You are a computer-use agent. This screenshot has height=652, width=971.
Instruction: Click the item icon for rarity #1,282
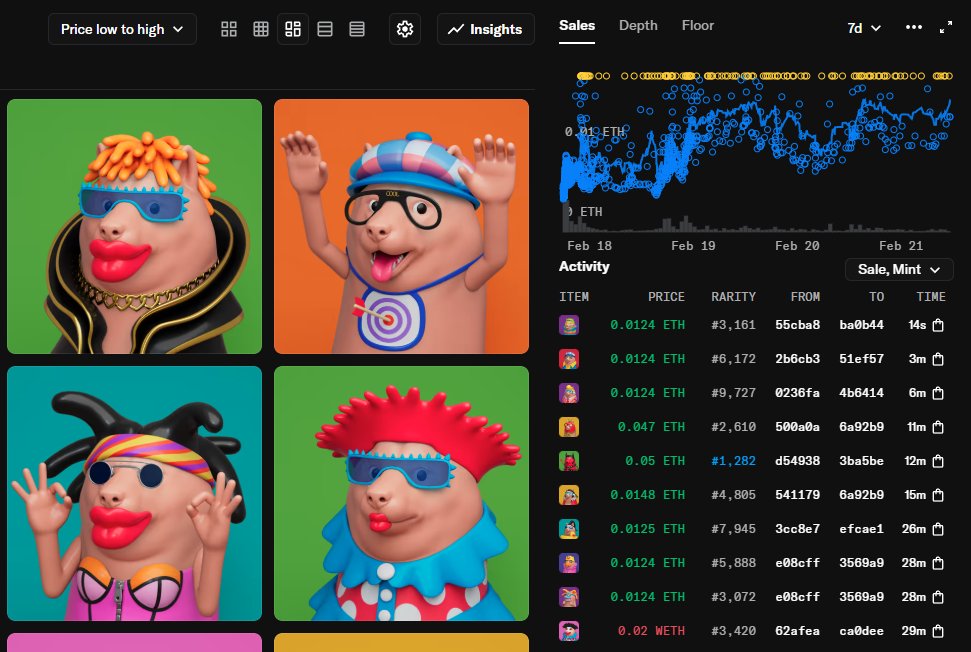coord(569,461)
